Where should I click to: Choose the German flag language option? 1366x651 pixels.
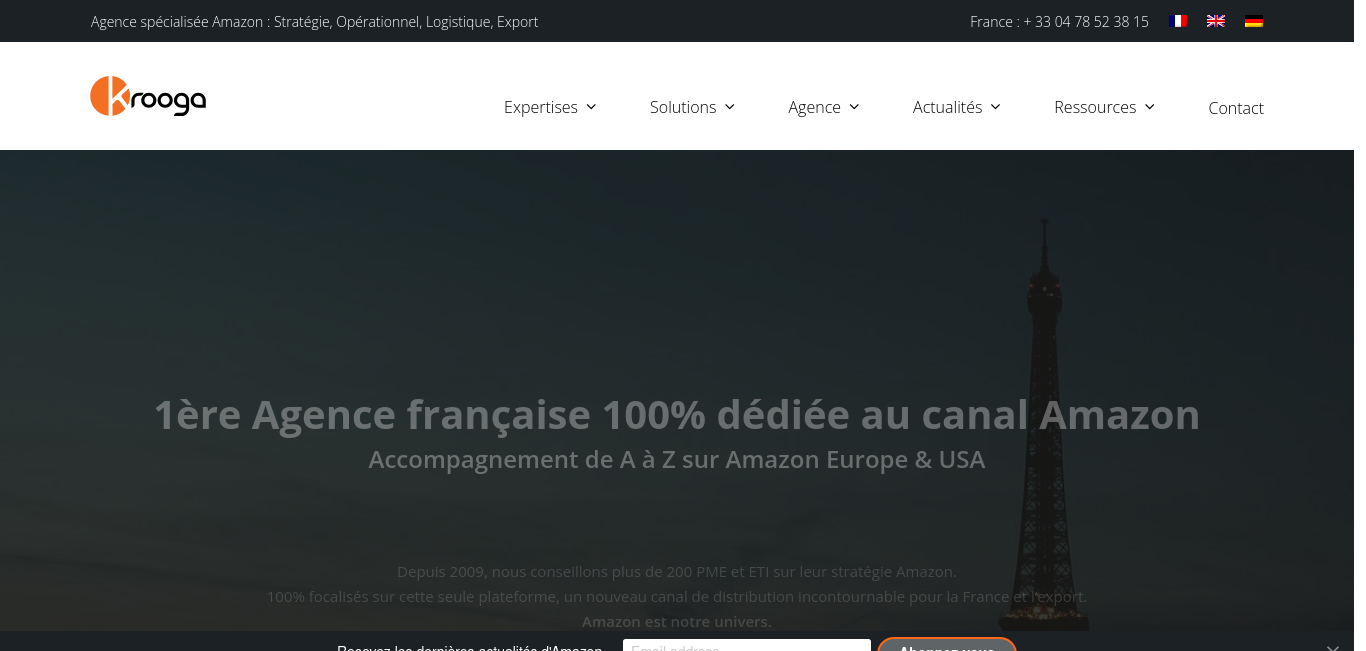coord(1254,21)
